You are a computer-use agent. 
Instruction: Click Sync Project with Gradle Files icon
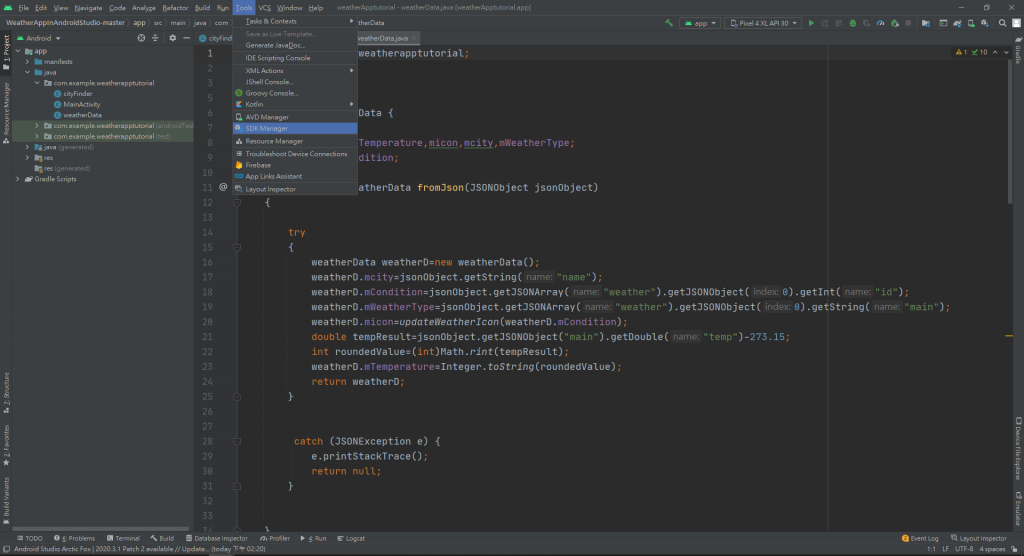coord(957,23)
